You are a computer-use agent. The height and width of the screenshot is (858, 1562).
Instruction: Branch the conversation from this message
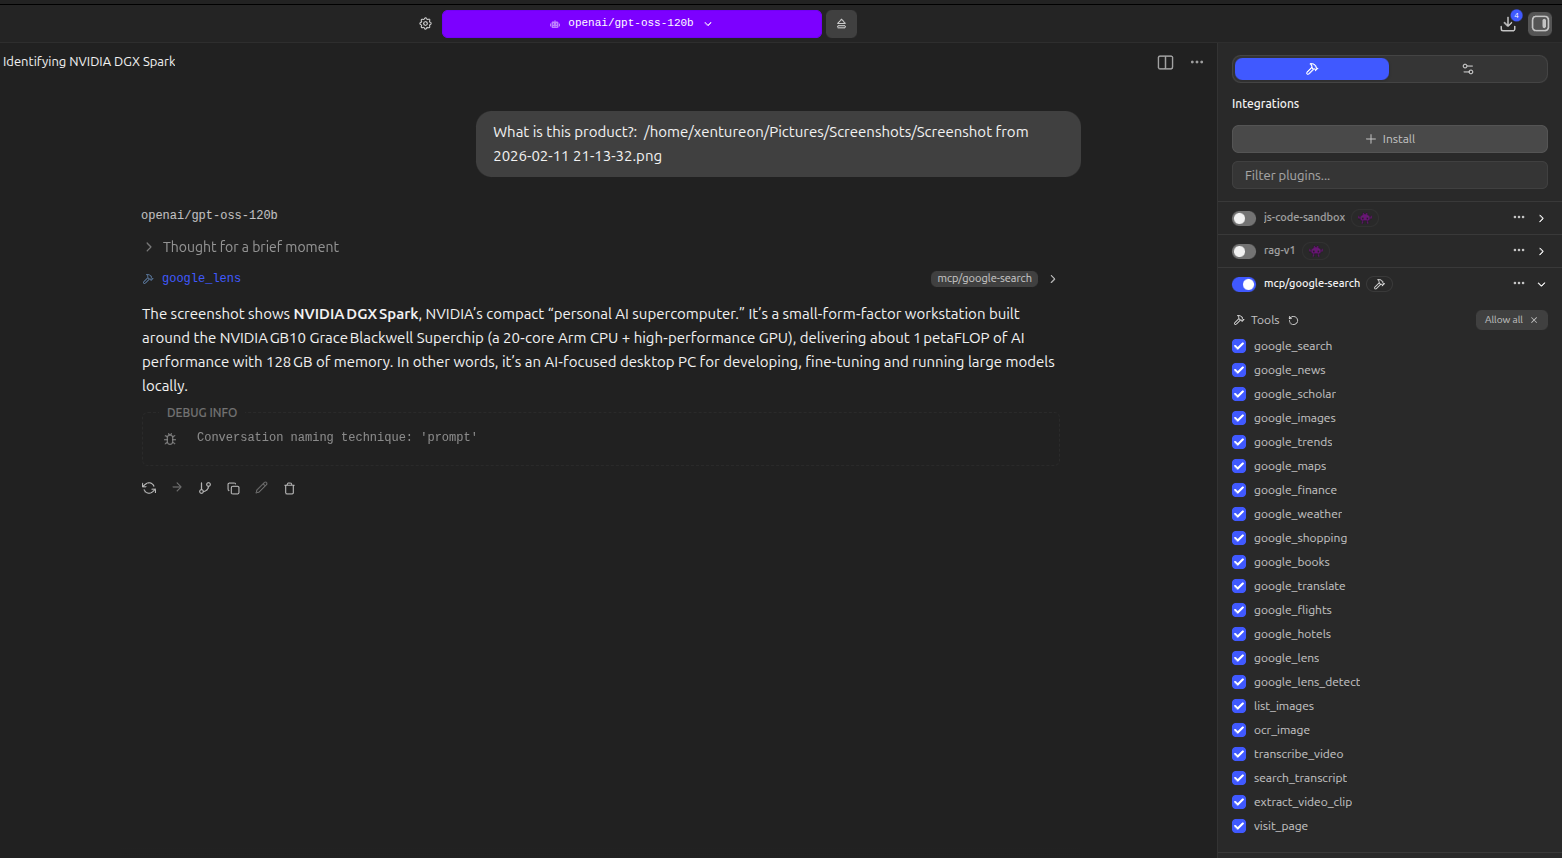[x=205, y=488]
